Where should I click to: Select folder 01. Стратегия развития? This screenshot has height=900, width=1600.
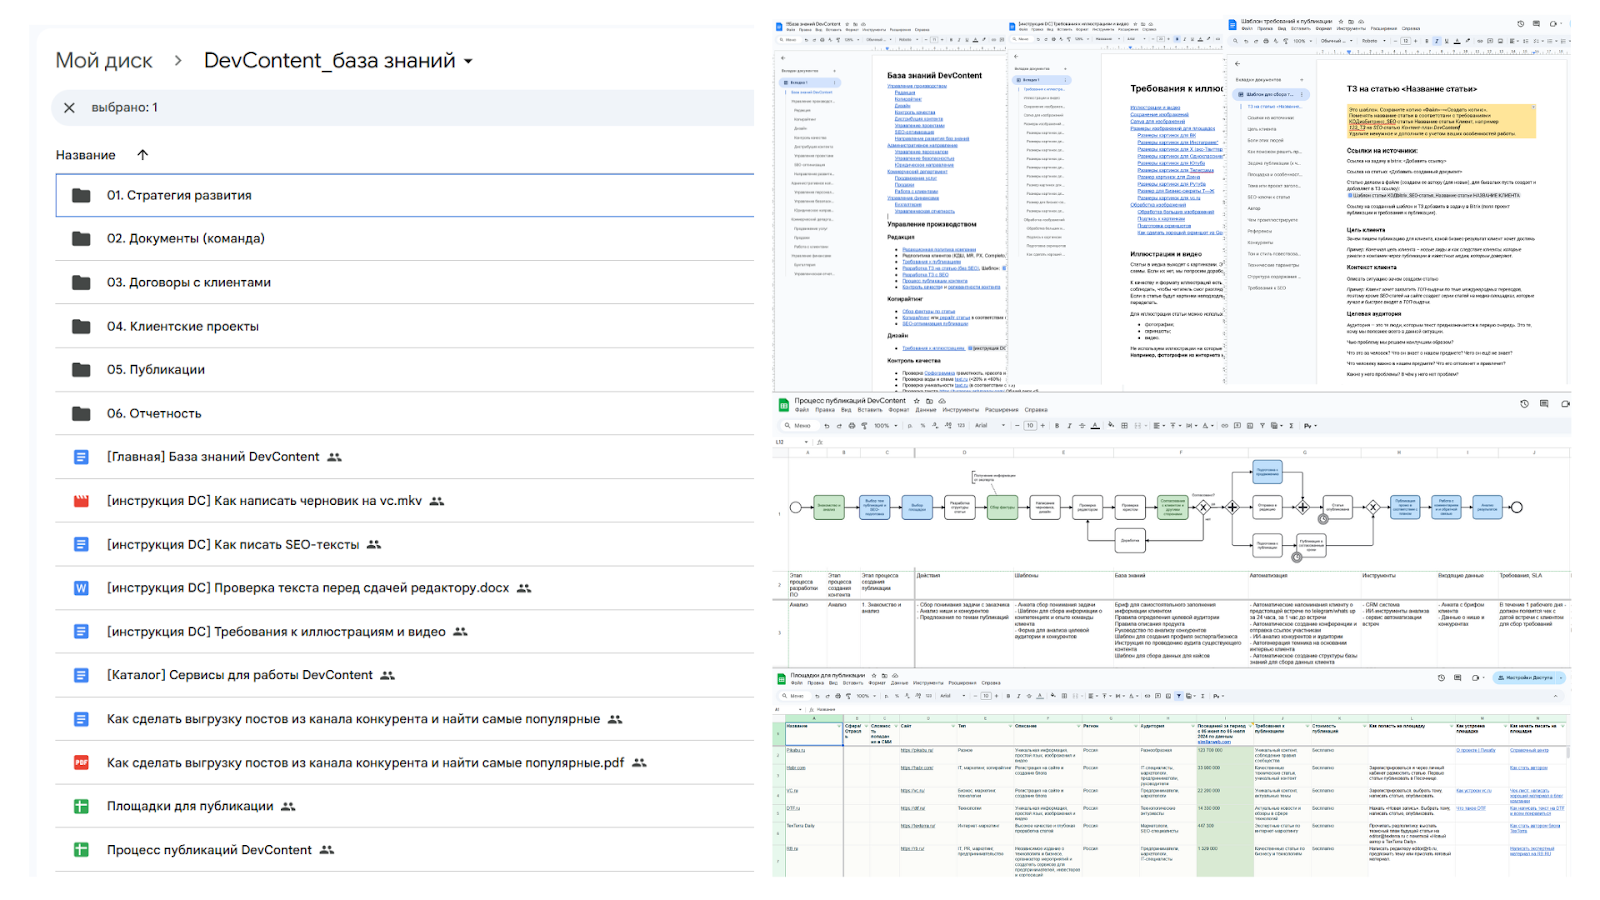(405, 196)
